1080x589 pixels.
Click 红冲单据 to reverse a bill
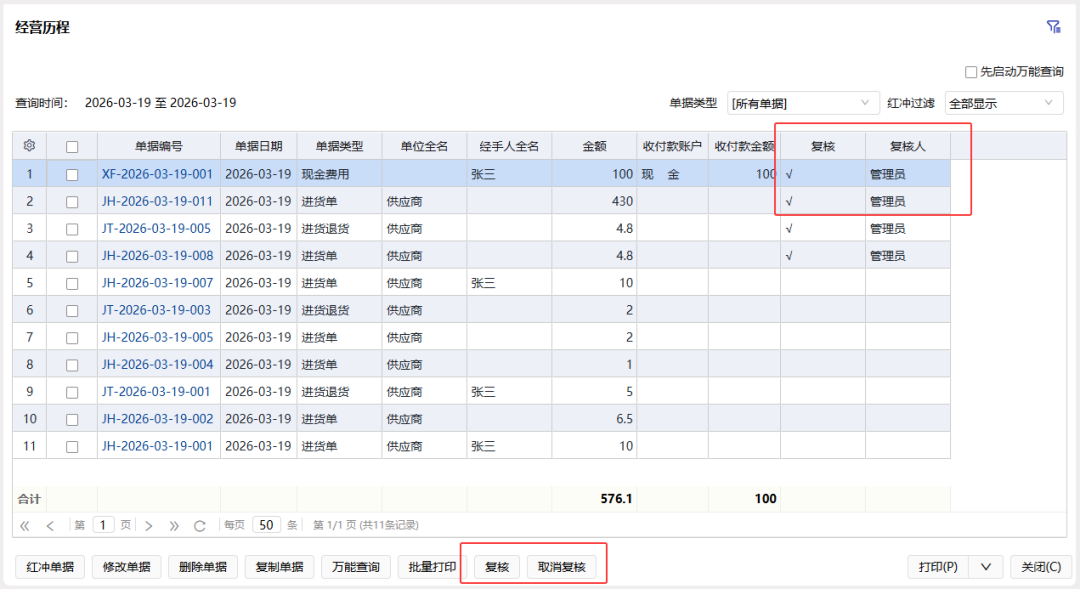point(49,566)
